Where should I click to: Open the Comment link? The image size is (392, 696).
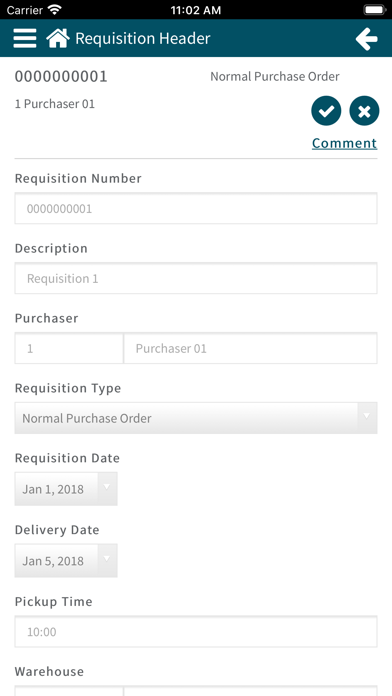[x=344, y=143]
